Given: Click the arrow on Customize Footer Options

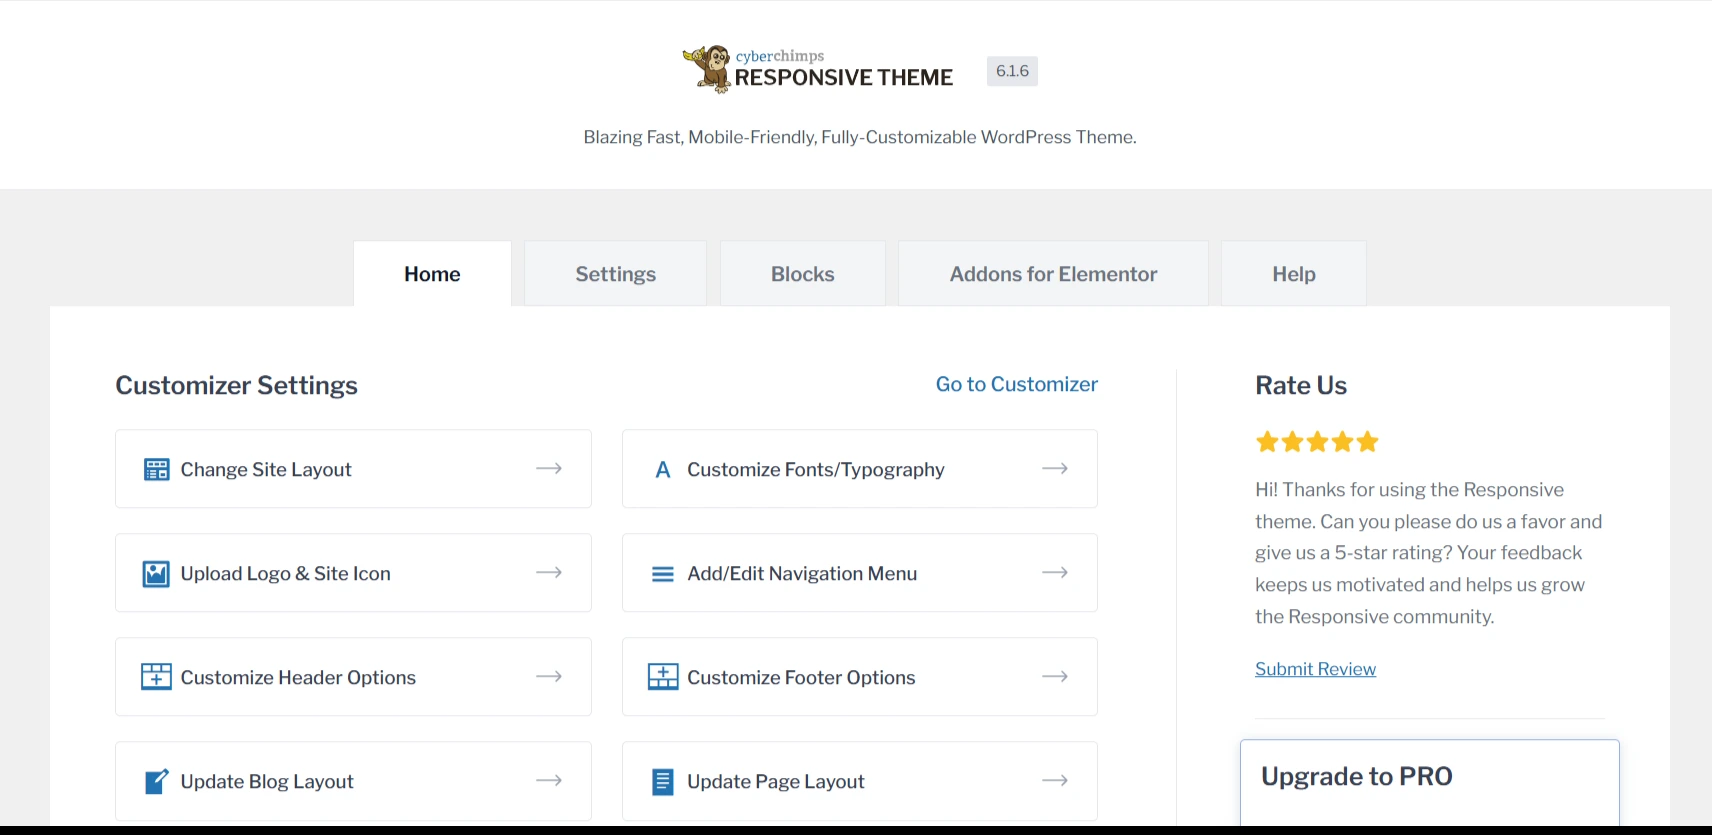Looking at the screenshot, I should tap(1055, 677).
